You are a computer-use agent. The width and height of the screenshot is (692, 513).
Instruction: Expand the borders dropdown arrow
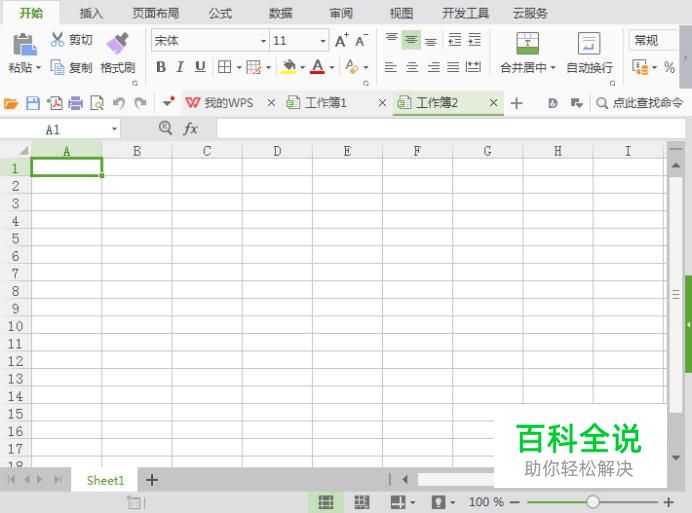[239, 68]
